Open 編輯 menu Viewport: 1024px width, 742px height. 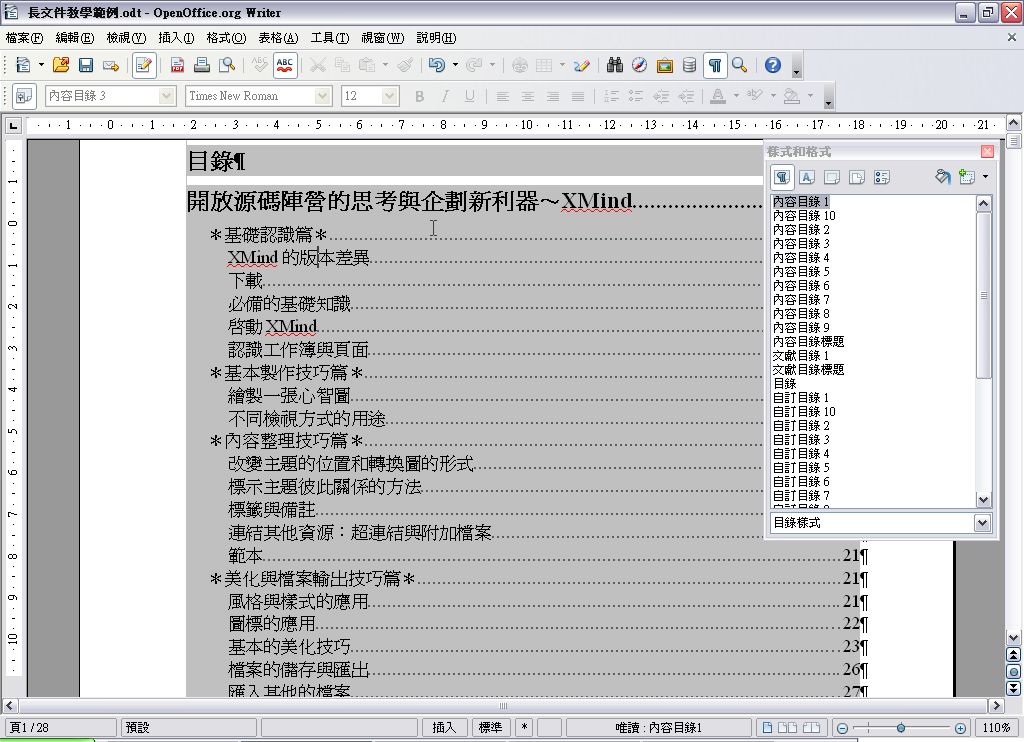pos(74,38)
